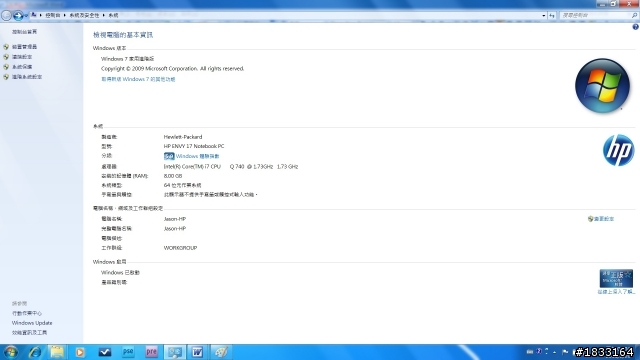The height and width of the screenshot is (360, 640).
Task: Open the address bar history dropdown arrow
Action: [x=544, y=16]
